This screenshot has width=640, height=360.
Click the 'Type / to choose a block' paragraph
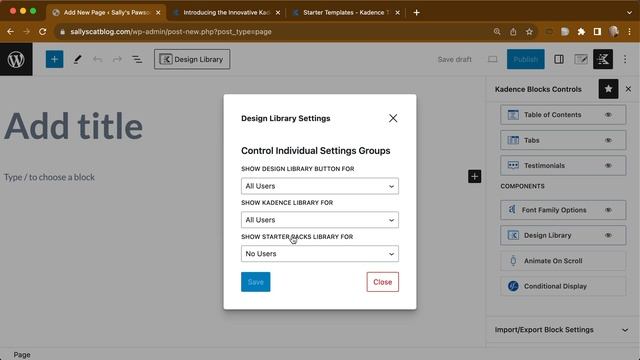pyautogui.click(x=49, y=177)
